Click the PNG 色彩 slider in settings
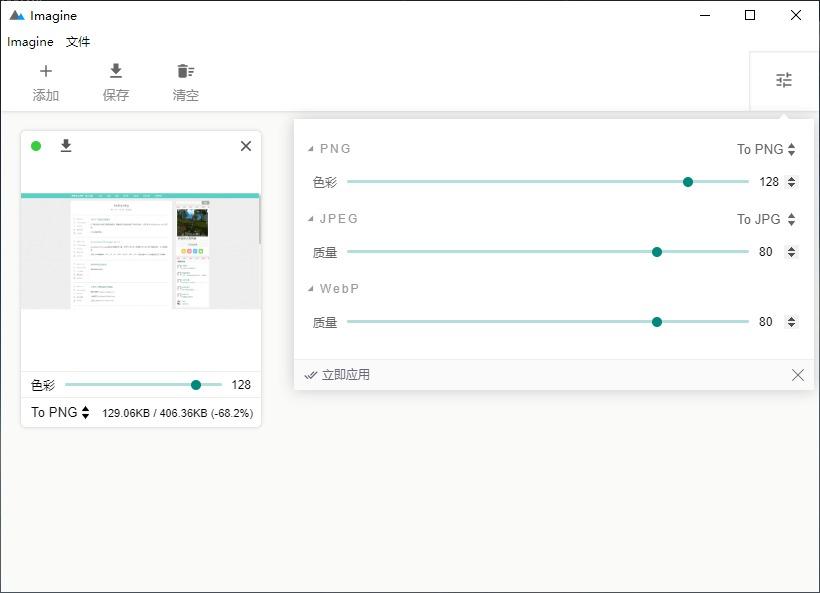The image size is (820, 593). 548,182
